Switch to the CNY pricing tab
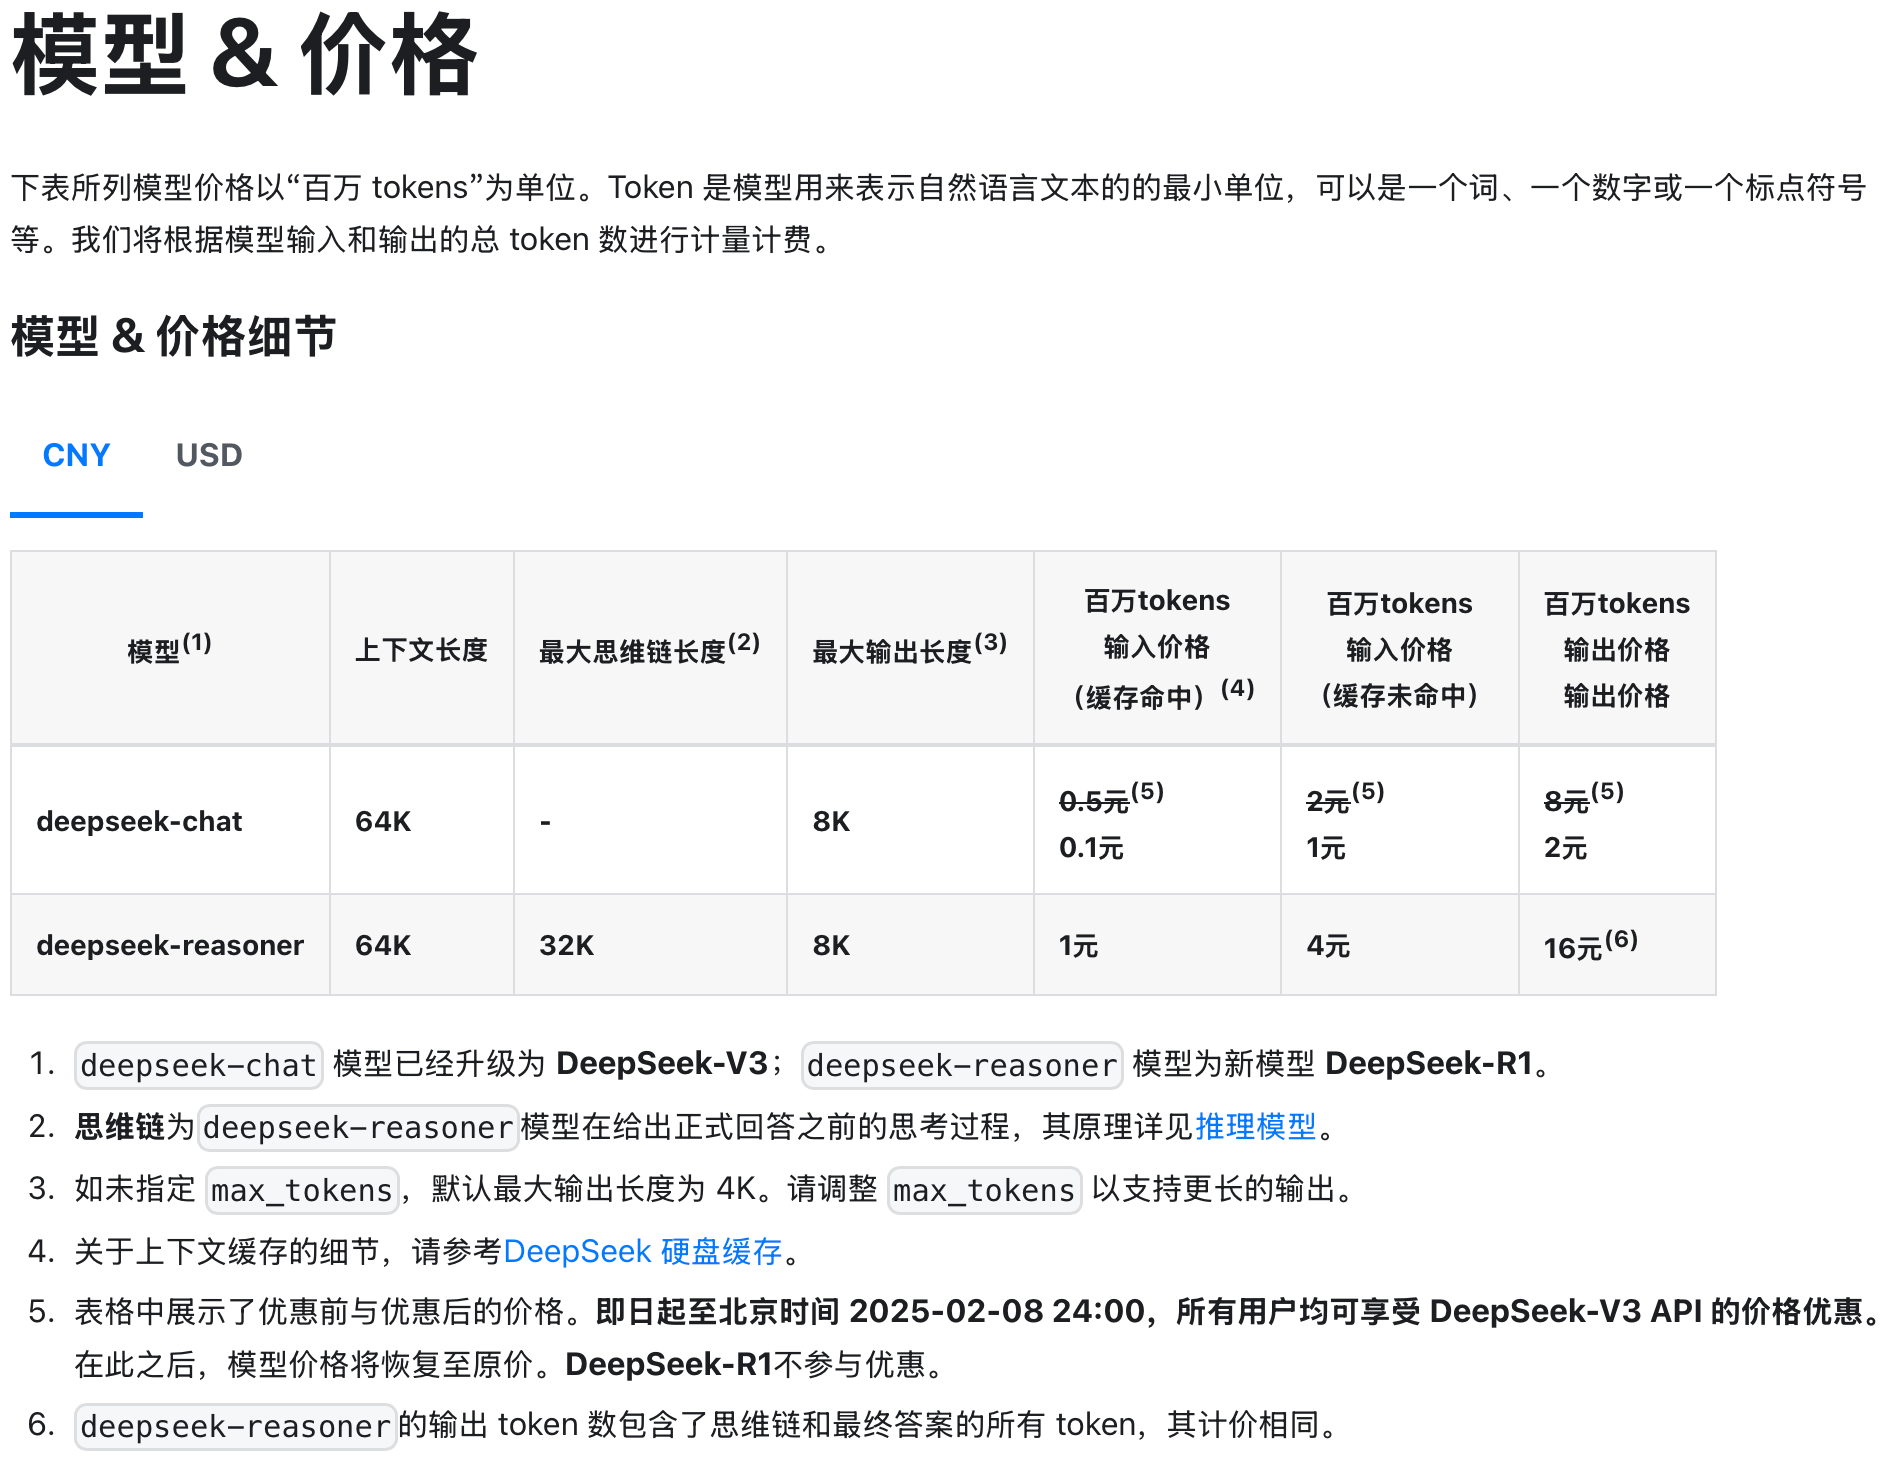Screen dimensions: 1890x1462 (x=76, y=456)
